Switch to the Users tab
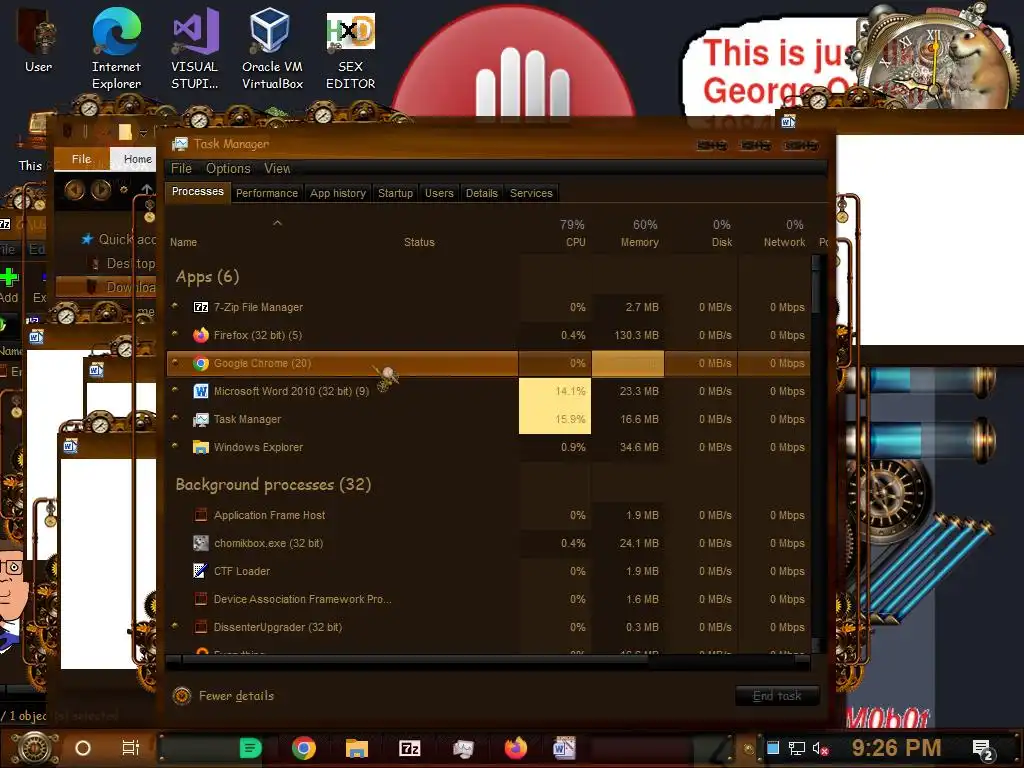Viewport: 1024px width, 768px height. [439, 193]
